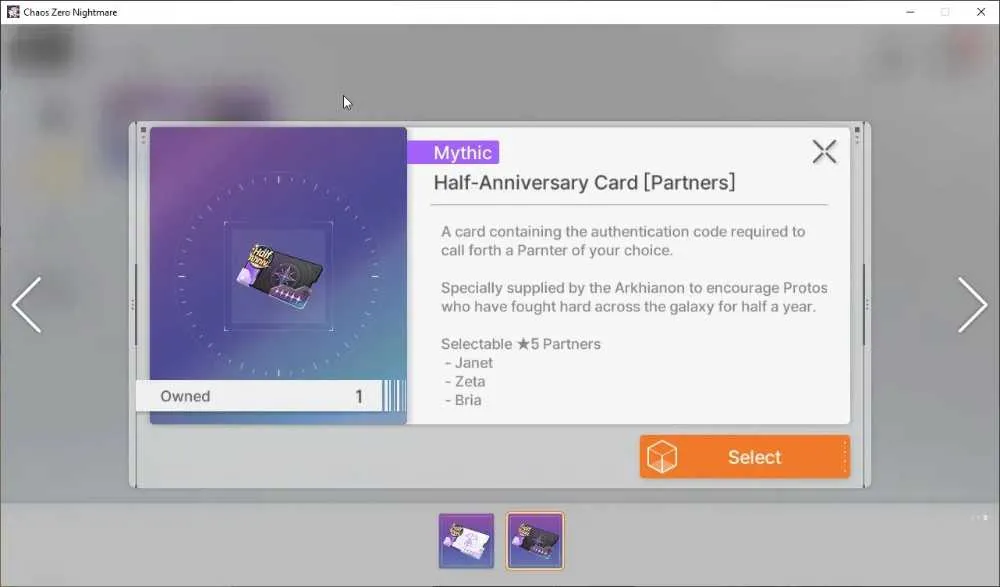Viewport: 1000px width, 587px height.
Task: Go to the previous item with left arrow
Action: tap(27, 305)
